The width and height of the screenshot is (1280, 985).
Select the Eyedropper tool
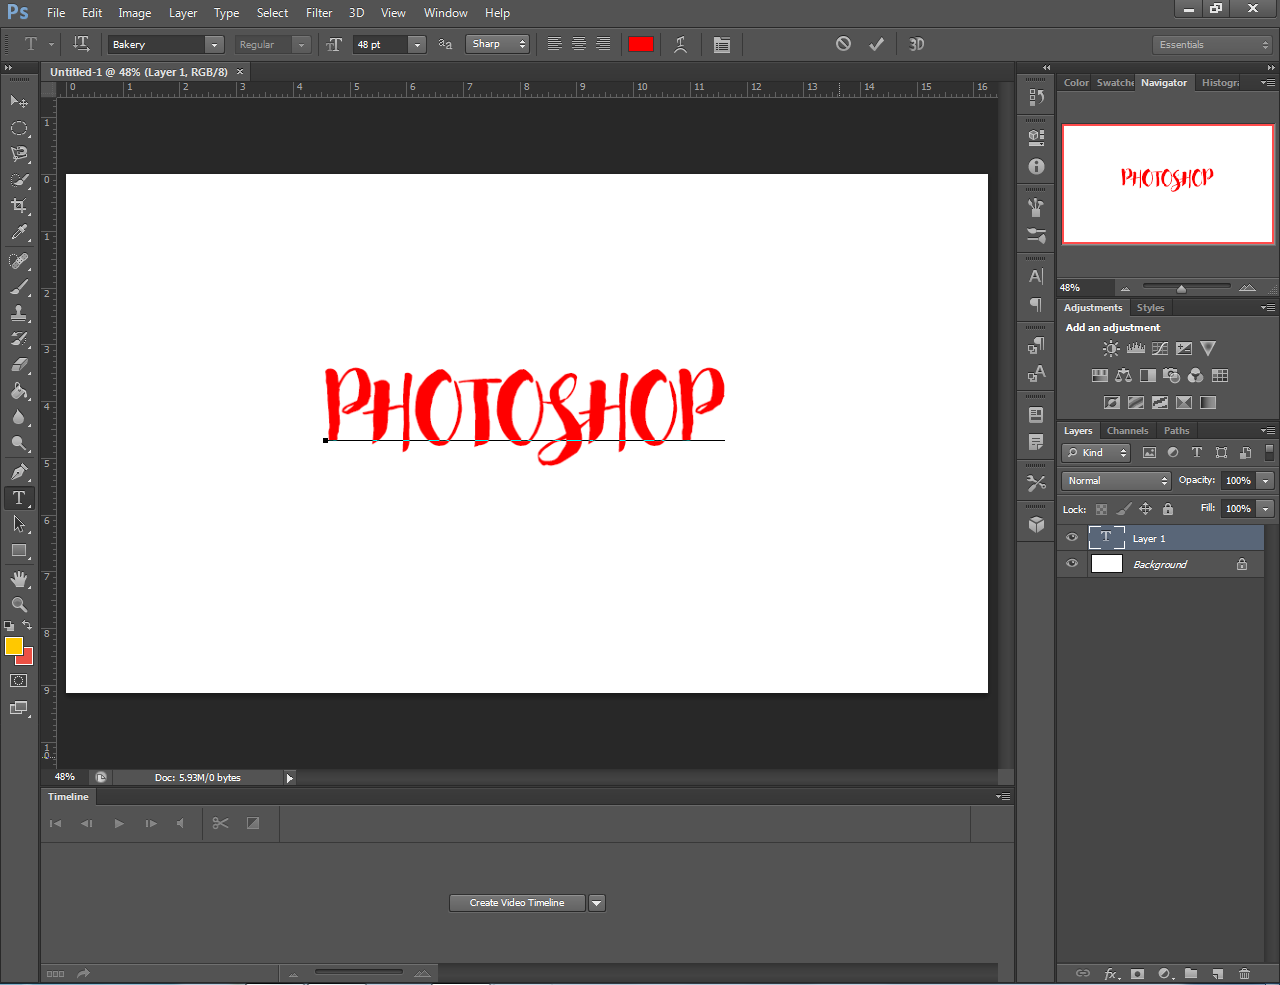[x=19, y=232]
